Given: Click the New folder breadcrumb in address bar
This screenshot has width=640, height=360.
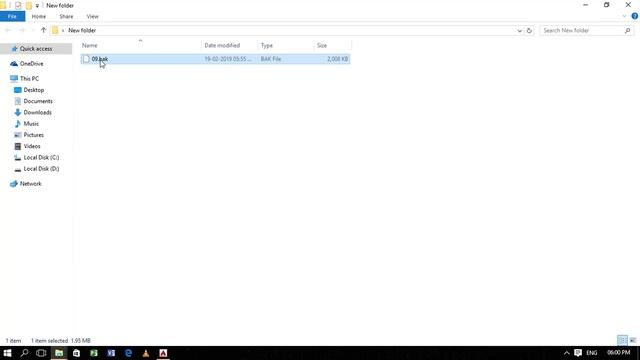Looking at the screenshot, I should (82, 30).
